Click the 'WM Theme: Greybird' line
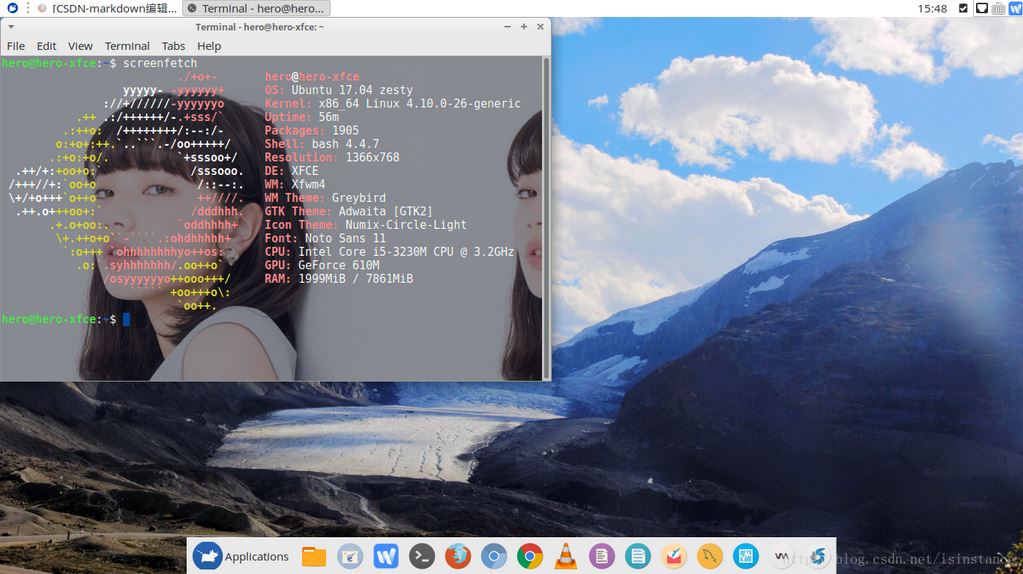Viewport: 1023px width, 574px height. click(x=325, y=198)
